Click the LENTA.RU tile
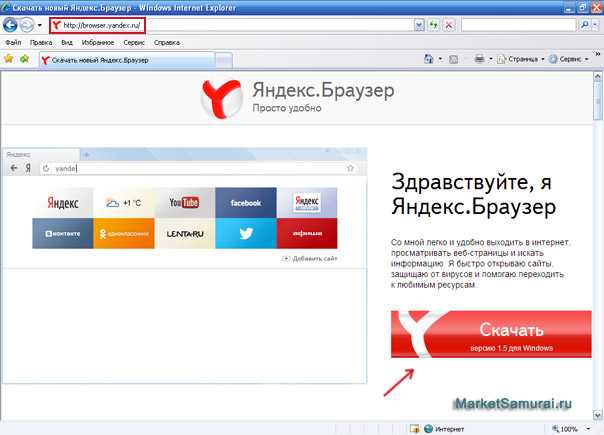Screen dimensions: 604x435 tap(185, 233)
